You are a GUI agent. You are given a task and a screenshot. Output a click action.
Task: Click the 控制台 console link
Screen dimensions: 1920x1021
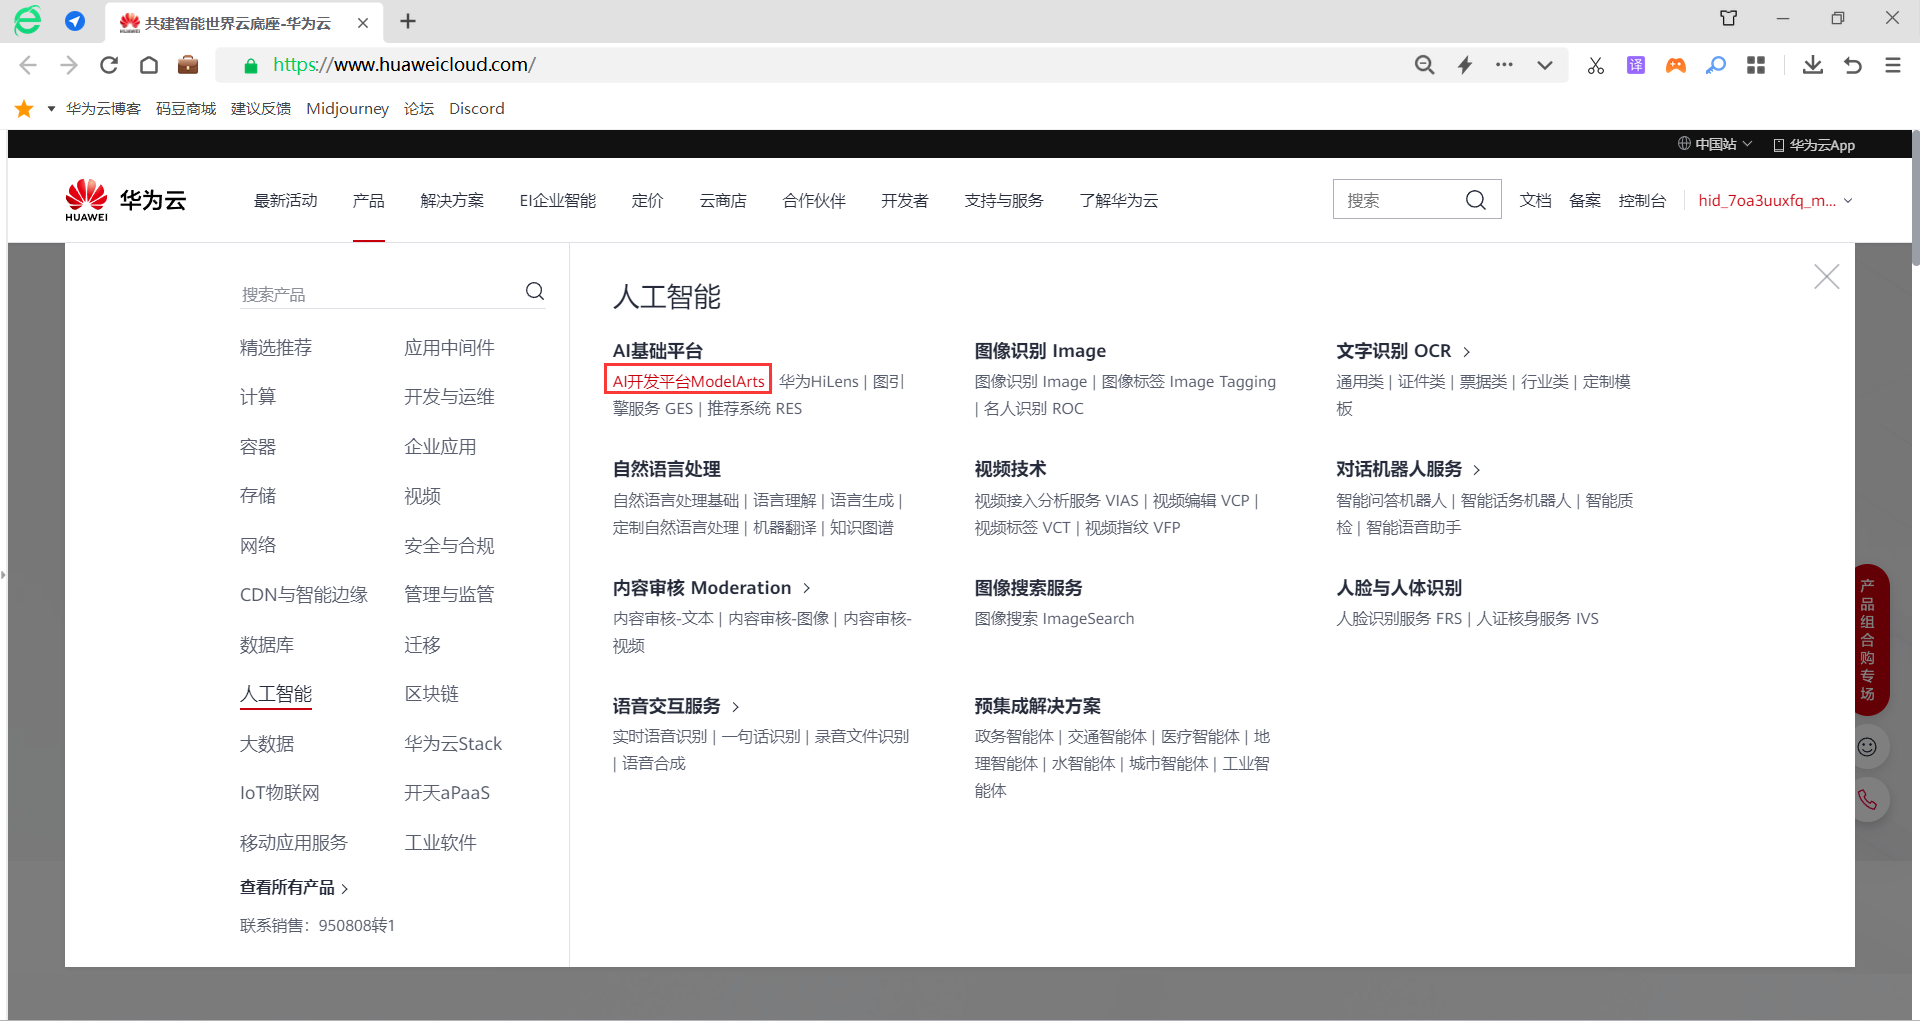click(1642, 200)
